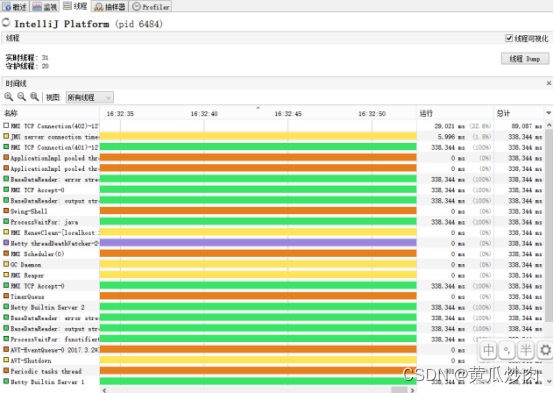This screenshot has width=554, height=393.
Task: Click the state icon of the RMI TCP Connection(402) thread
Action: (6, 125)
